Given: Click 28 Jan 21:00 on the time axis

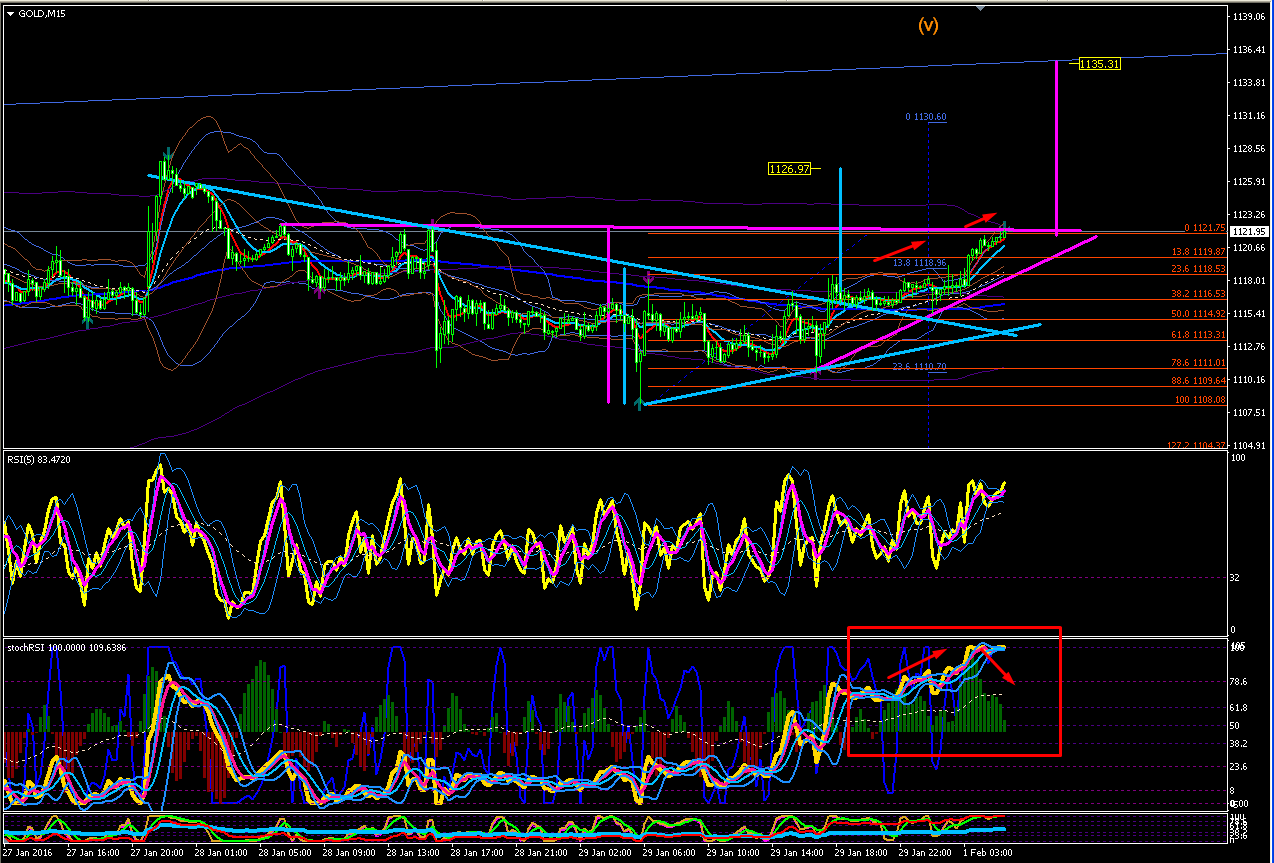Looking at the screenshot, I should click(542, 854).
